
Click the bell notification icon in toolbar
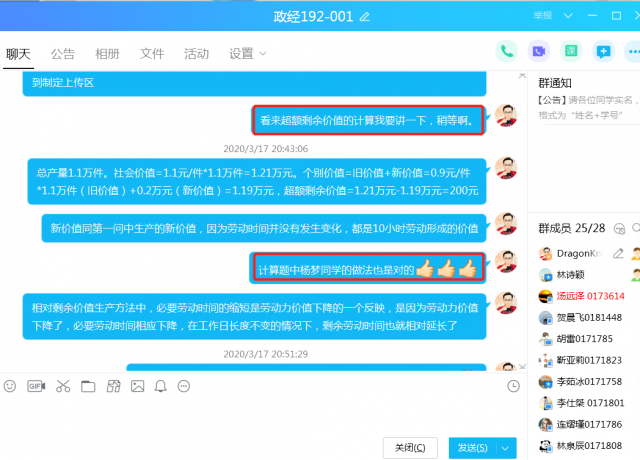[x=160, y=386]
